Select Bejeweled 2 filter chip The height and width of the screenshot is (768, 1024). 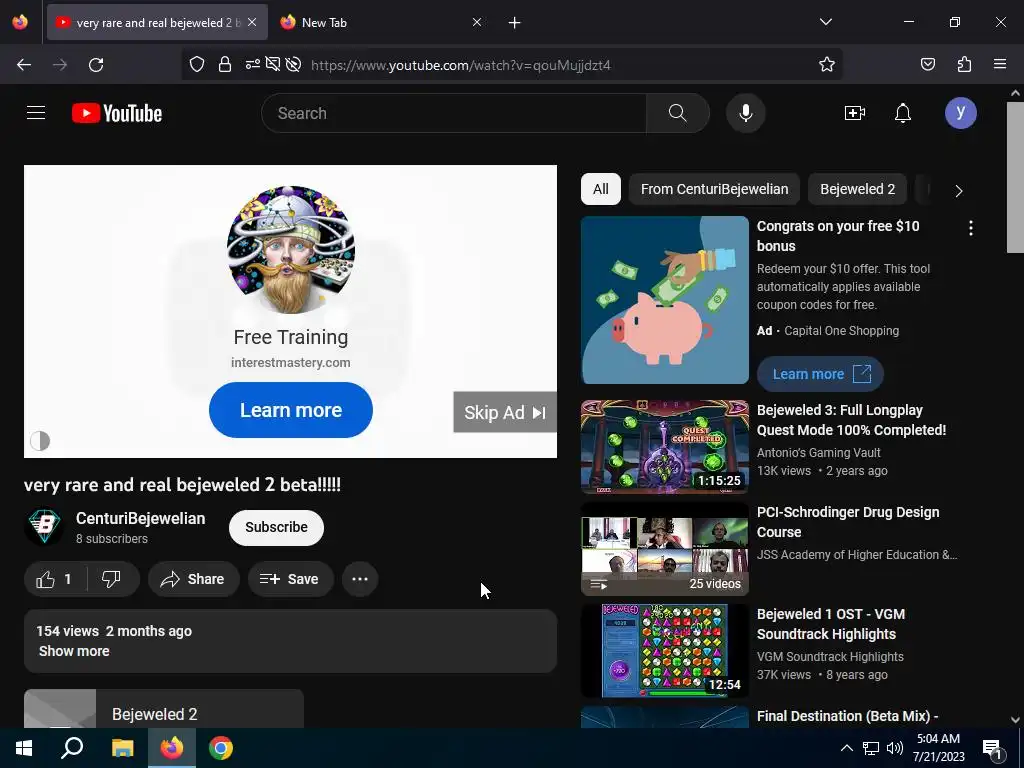coord(857,189)
